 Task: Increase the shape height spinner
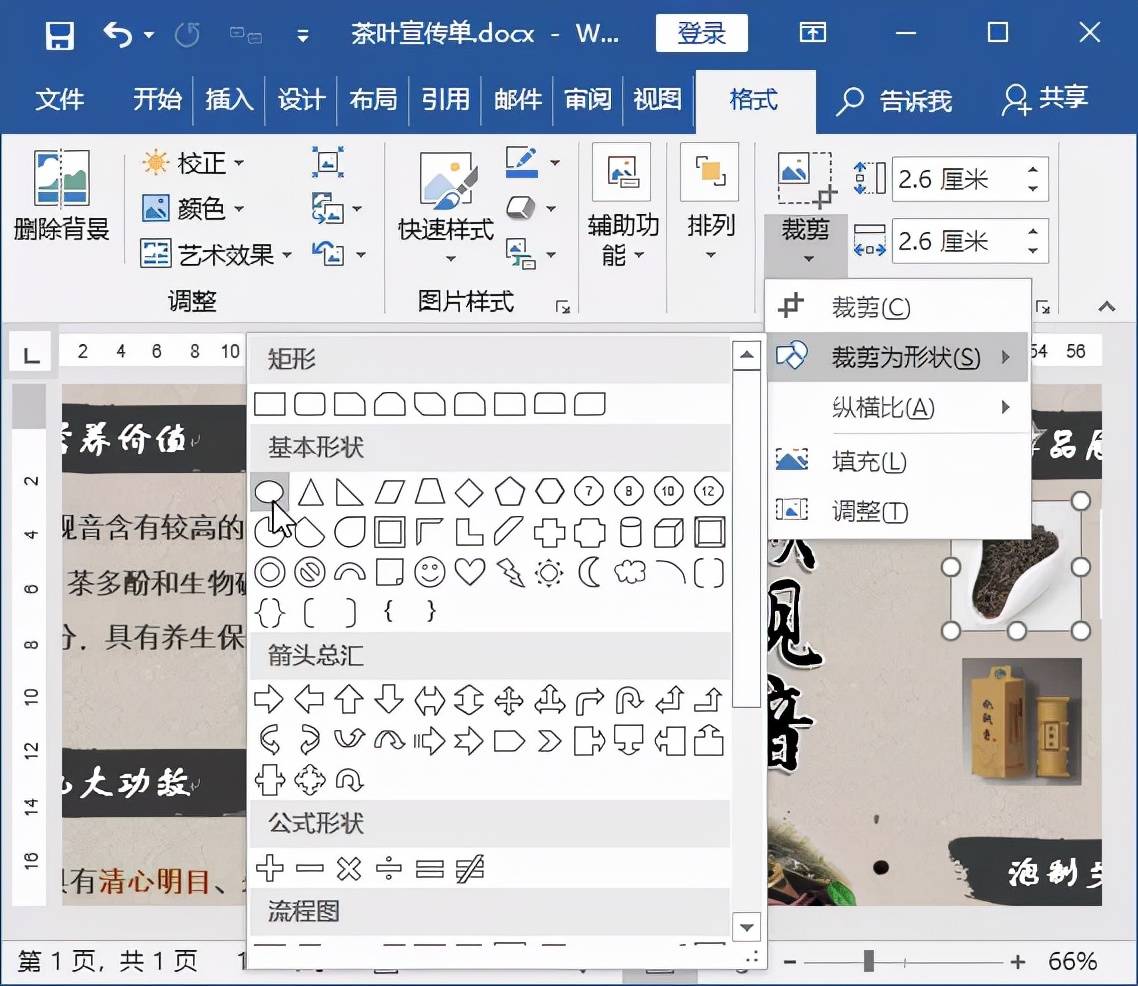[x=1033, y=171]
